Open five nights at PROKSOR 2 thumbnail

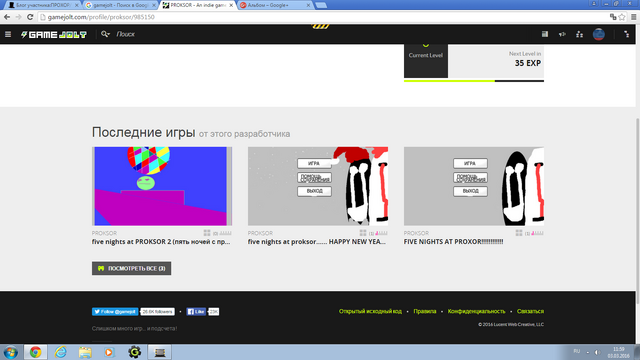[162, 186]
